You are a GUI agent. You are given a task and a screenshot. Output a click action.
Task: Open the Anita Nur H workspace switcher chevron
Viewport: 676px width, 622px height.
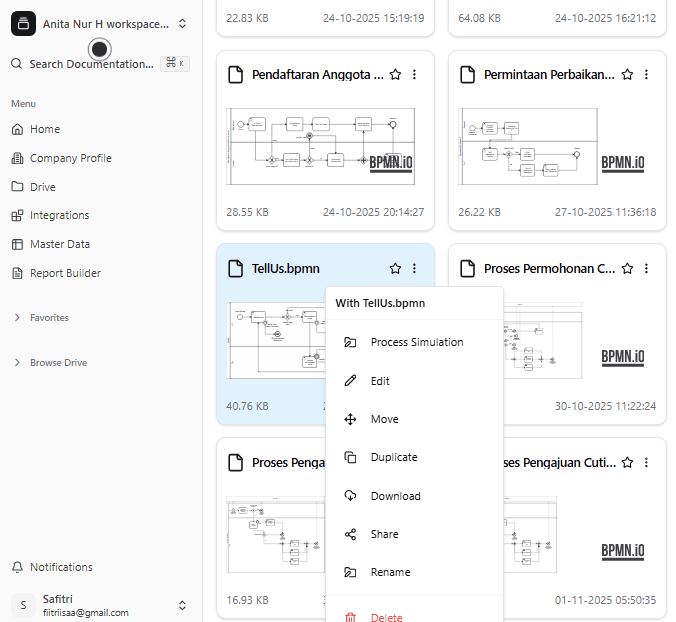(x=182, y=24)
